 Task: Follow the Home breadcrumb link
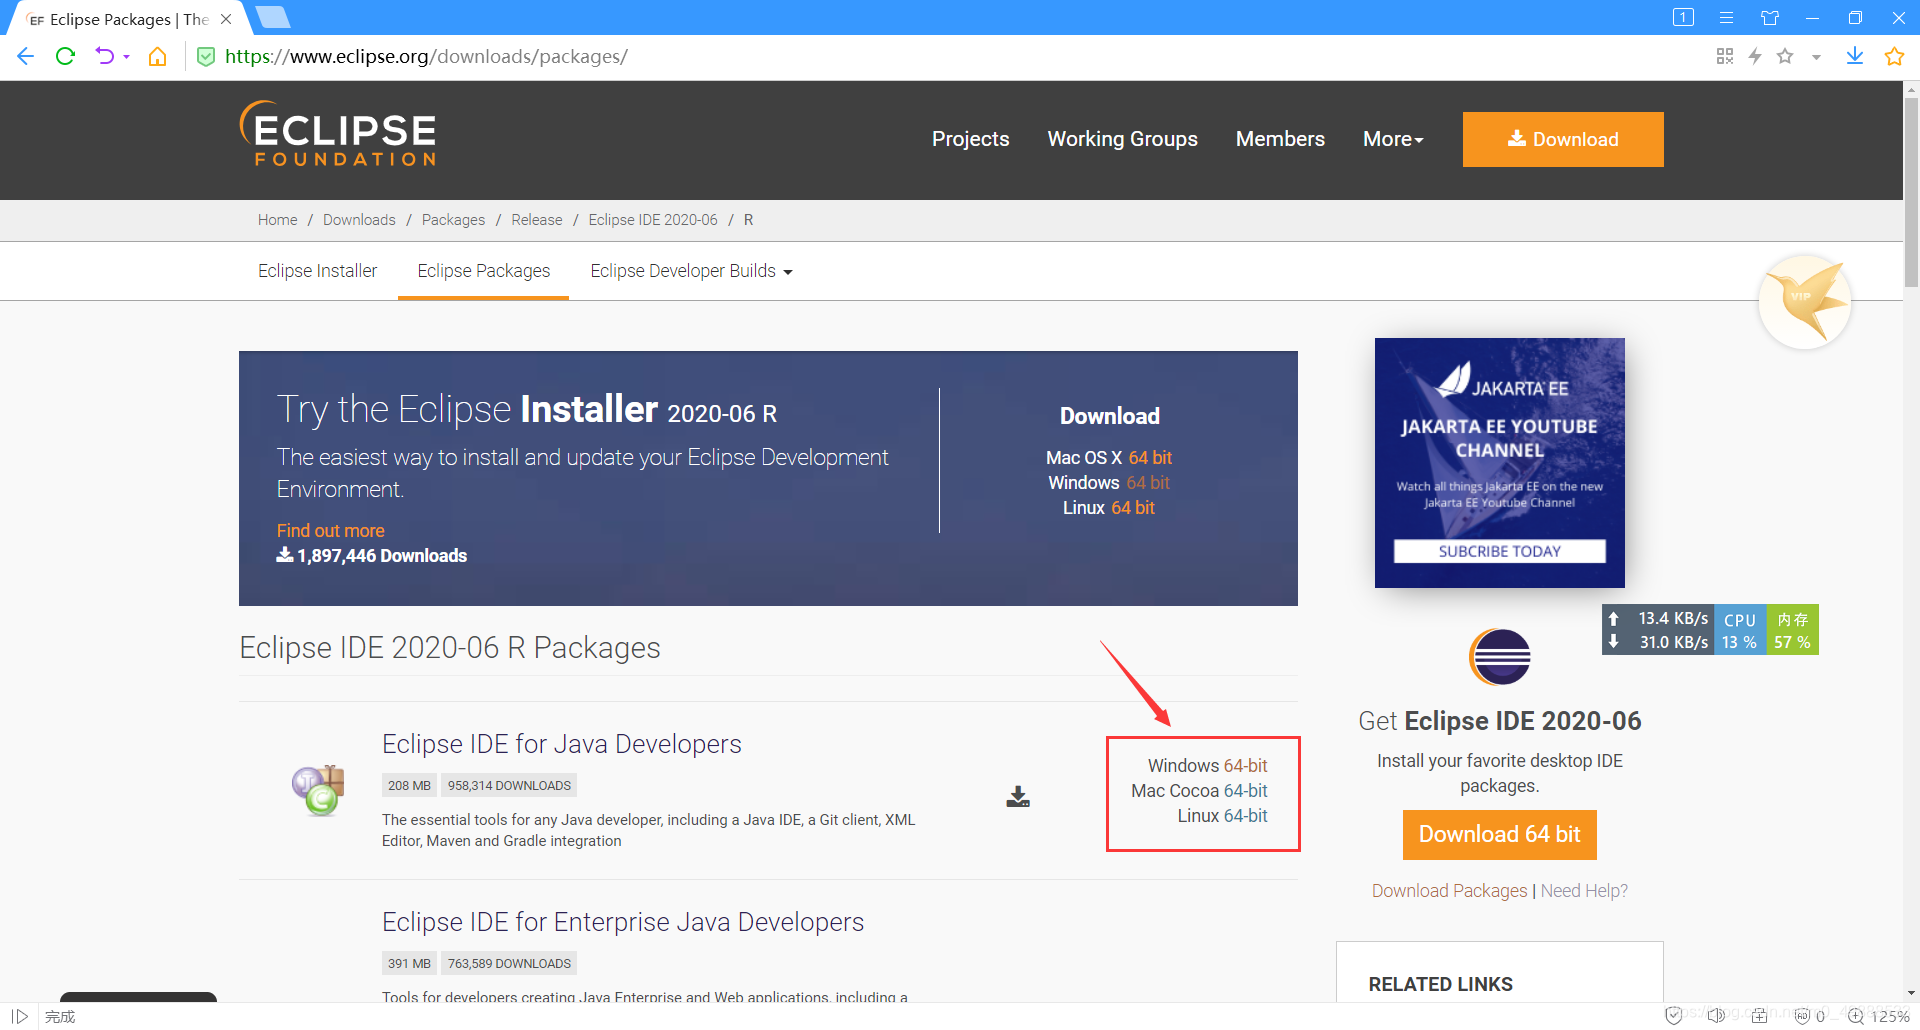(277, 220)
